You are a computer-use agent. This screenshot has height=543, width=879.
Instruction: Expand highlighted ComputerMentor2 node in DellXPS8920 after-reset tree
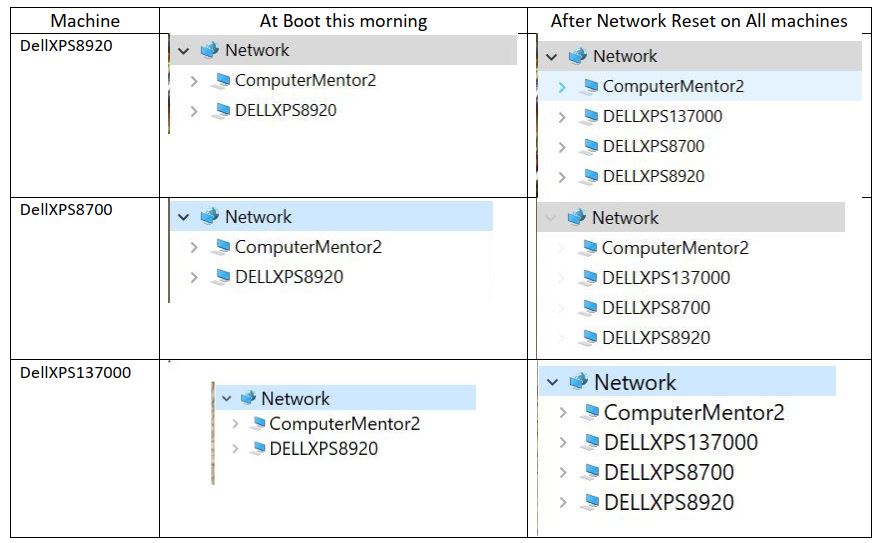pos(562,87)
